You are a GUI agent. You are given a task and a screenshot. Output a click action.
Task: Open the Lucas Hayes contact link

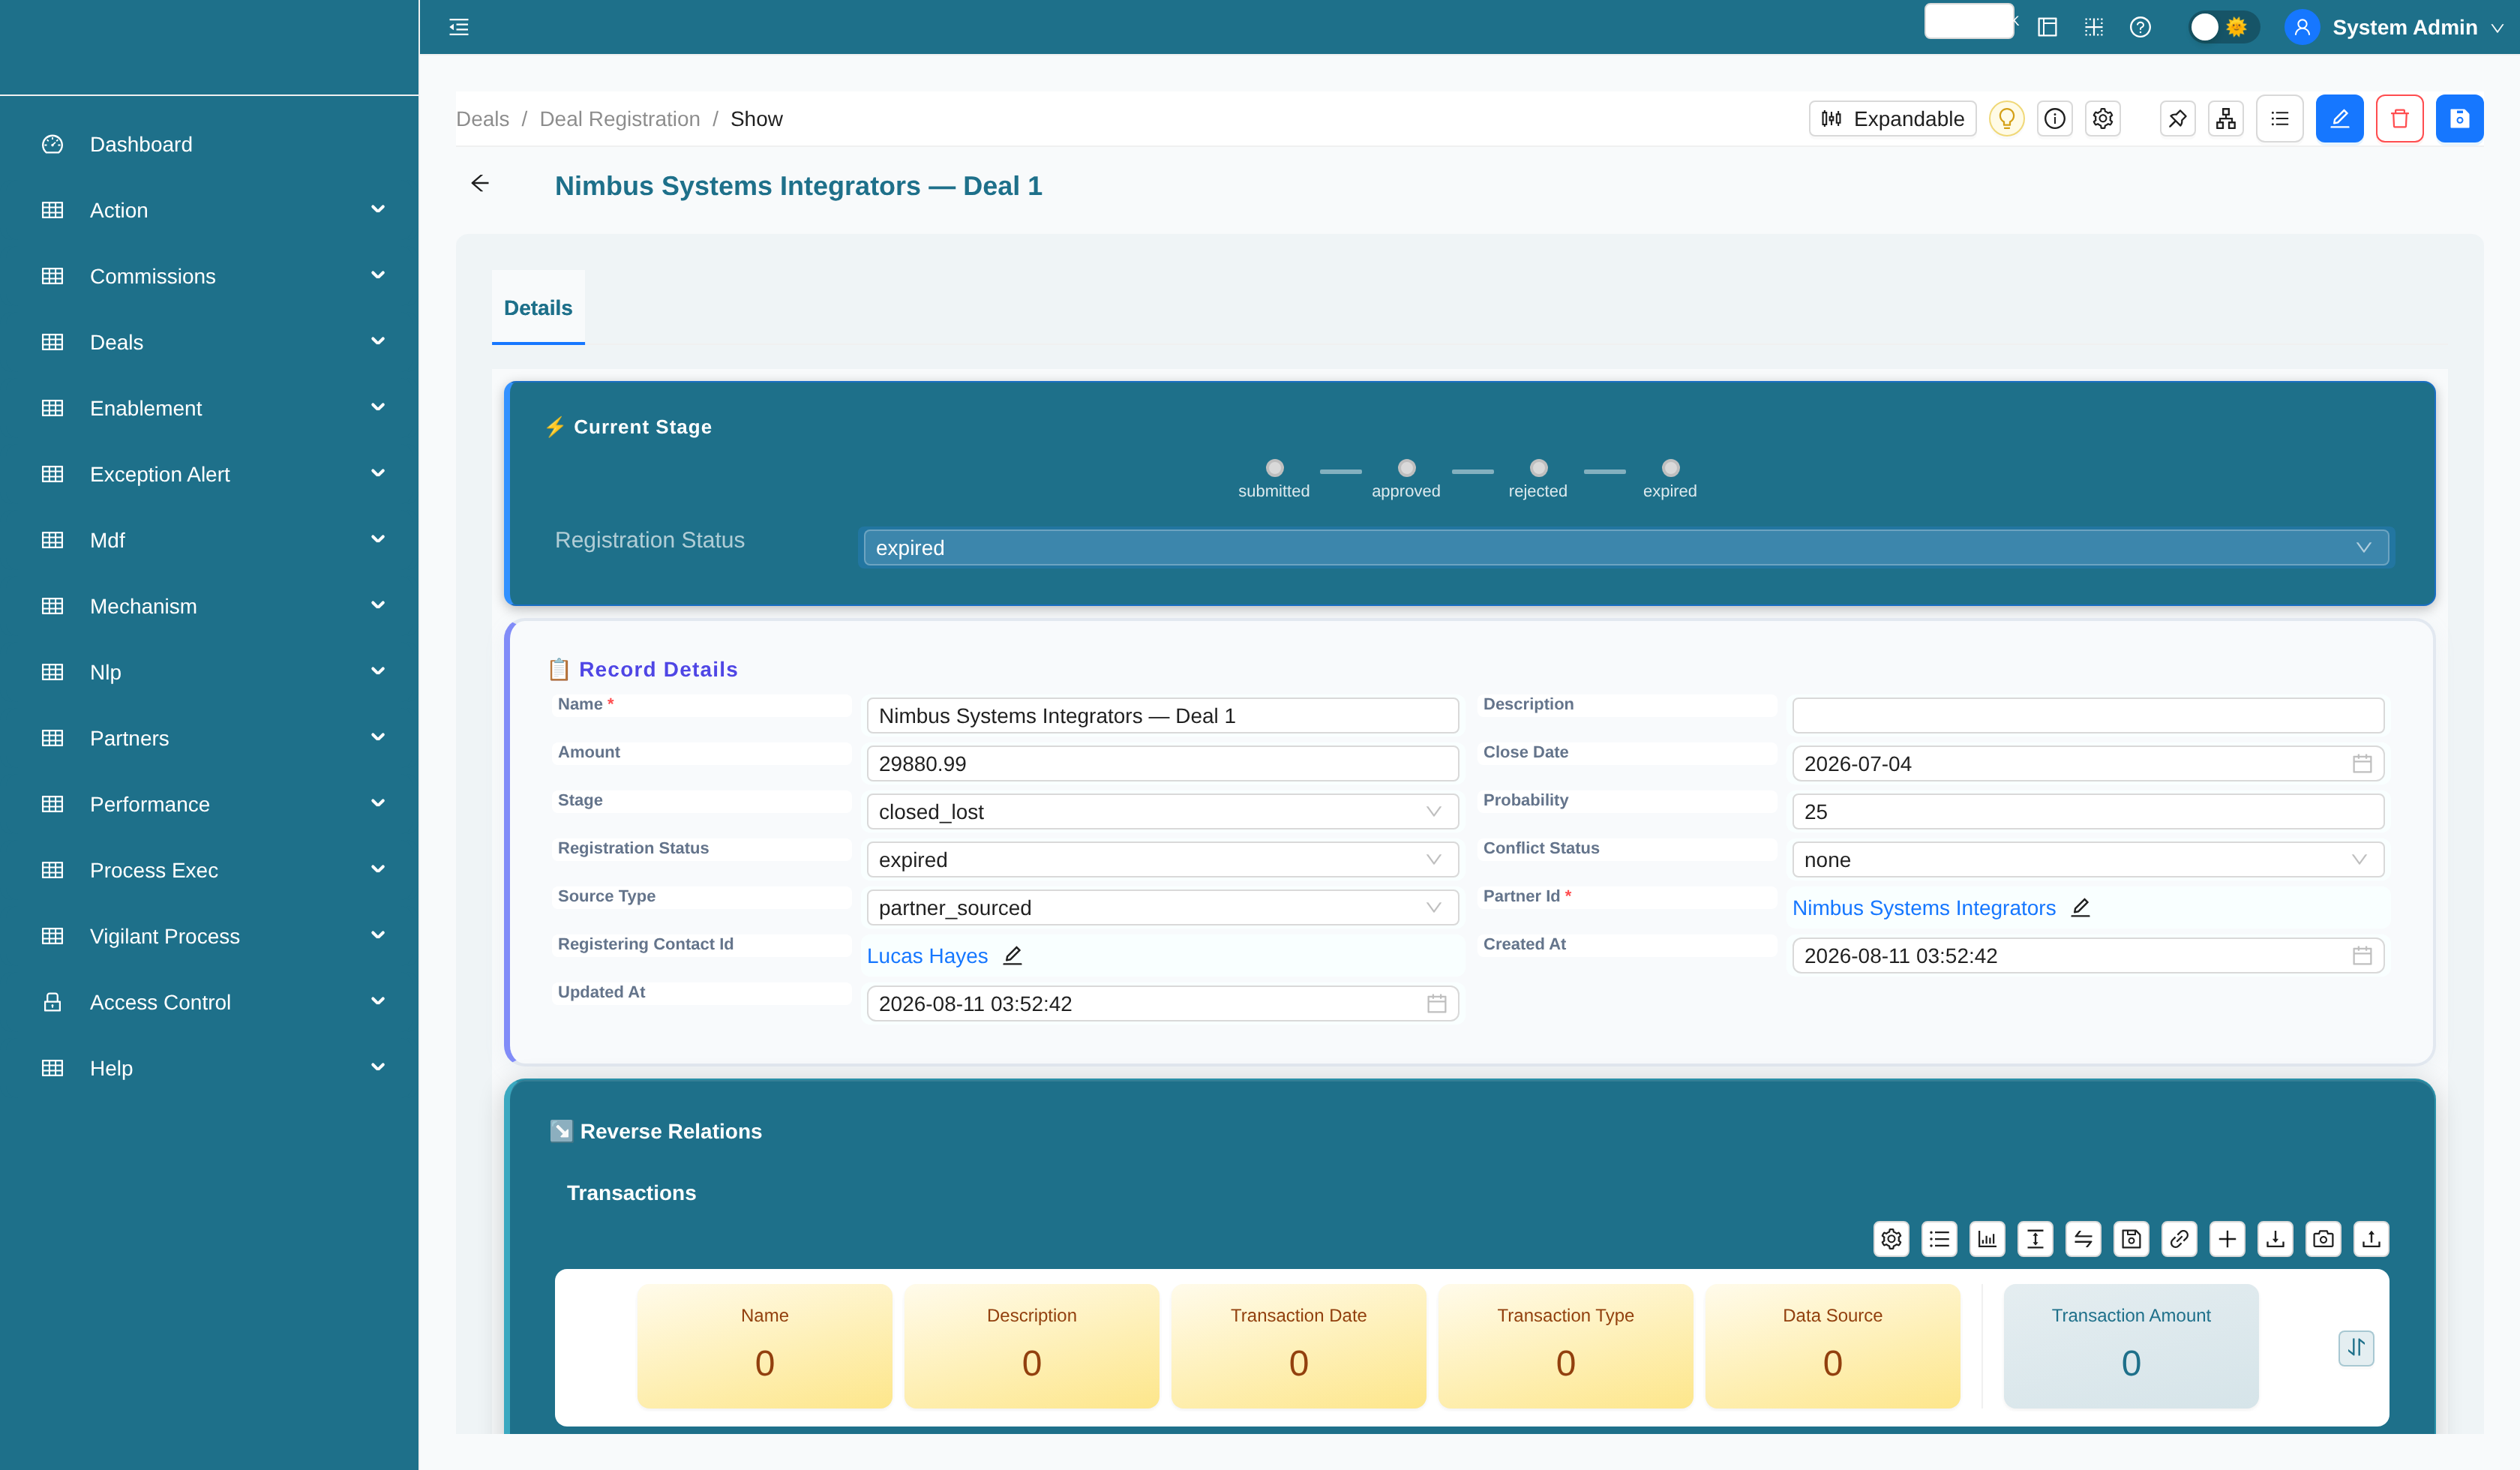click(927, 956)
